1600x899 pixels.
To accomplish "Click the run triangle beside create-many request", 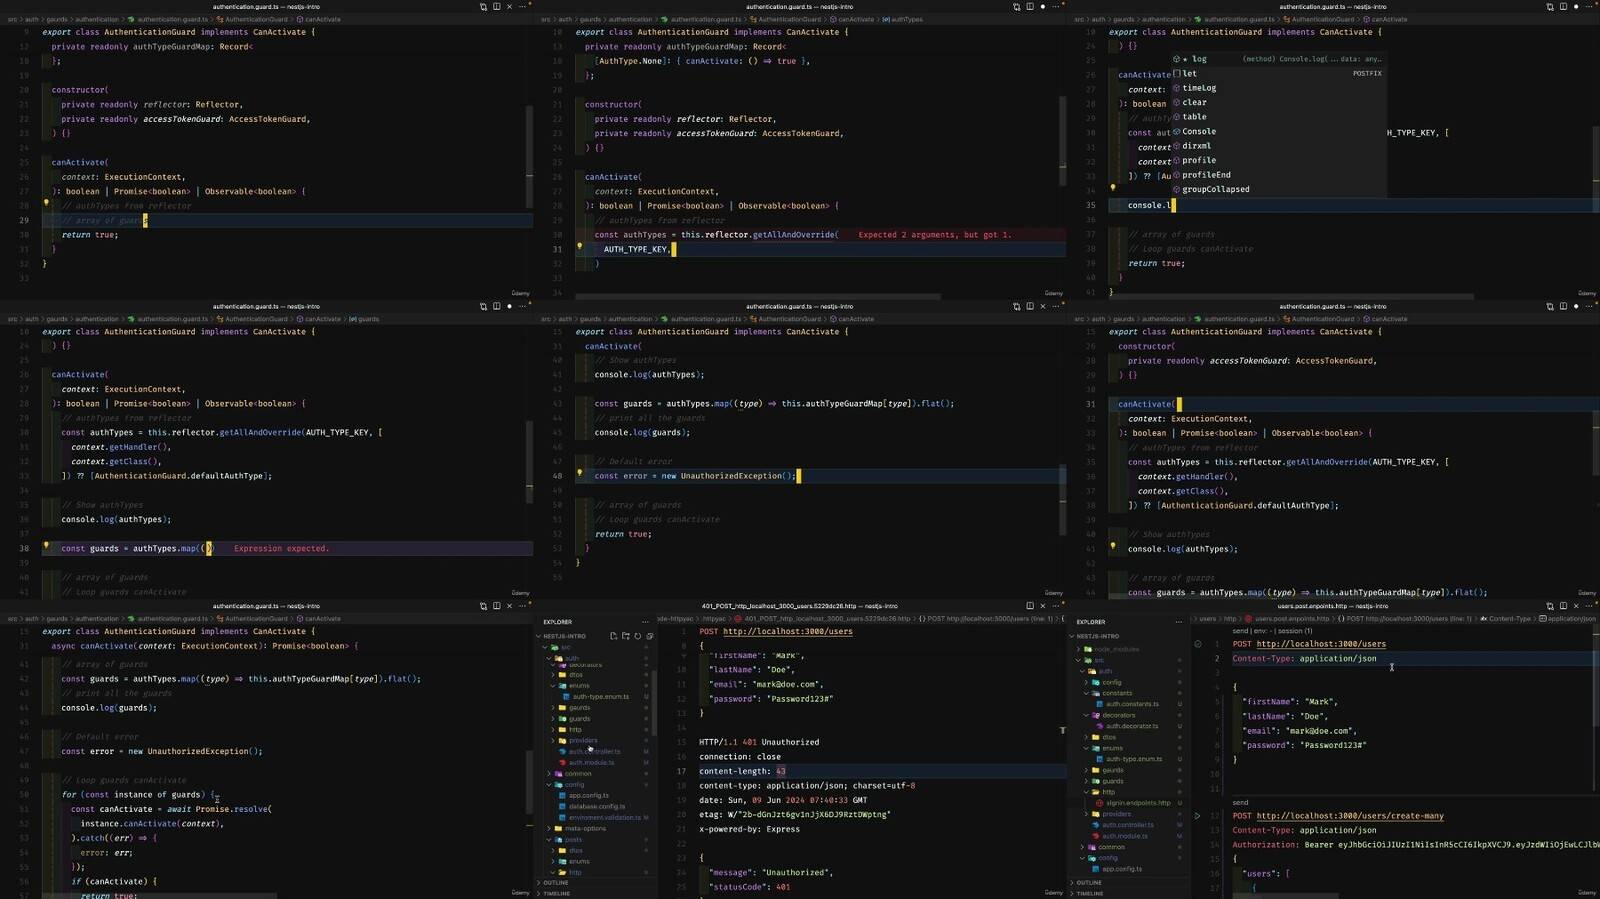I will click(x=1197, y=816).
